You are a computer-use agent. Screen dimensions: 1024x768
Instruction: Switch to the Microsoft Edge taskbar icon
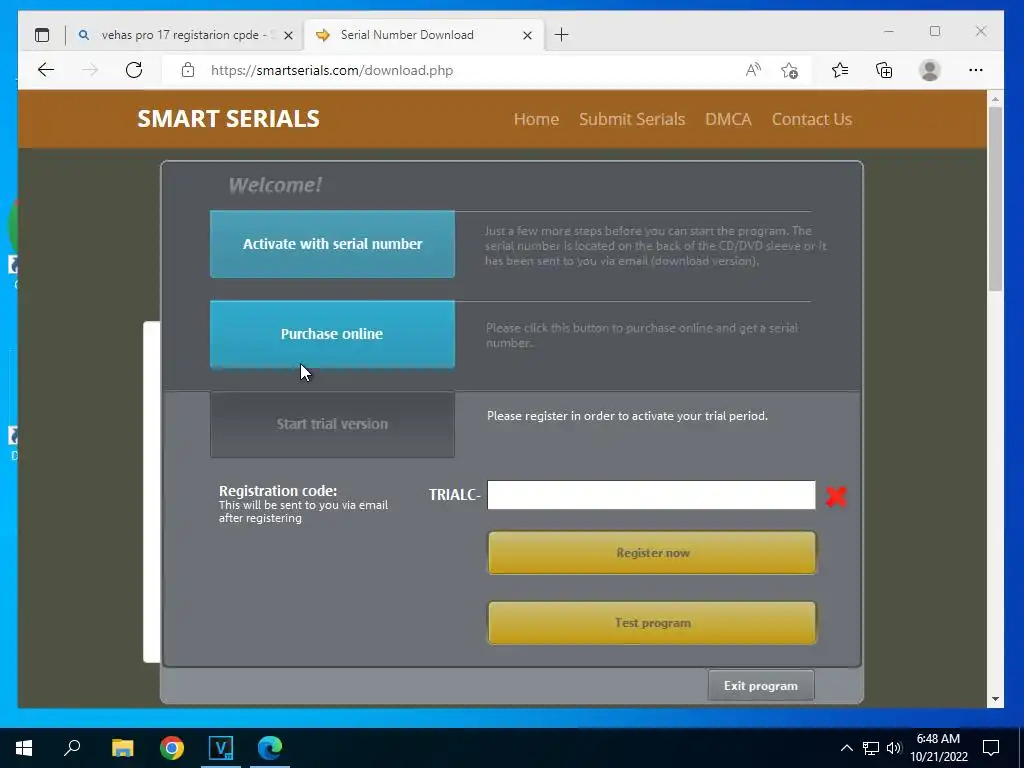[x=270, y=748]
